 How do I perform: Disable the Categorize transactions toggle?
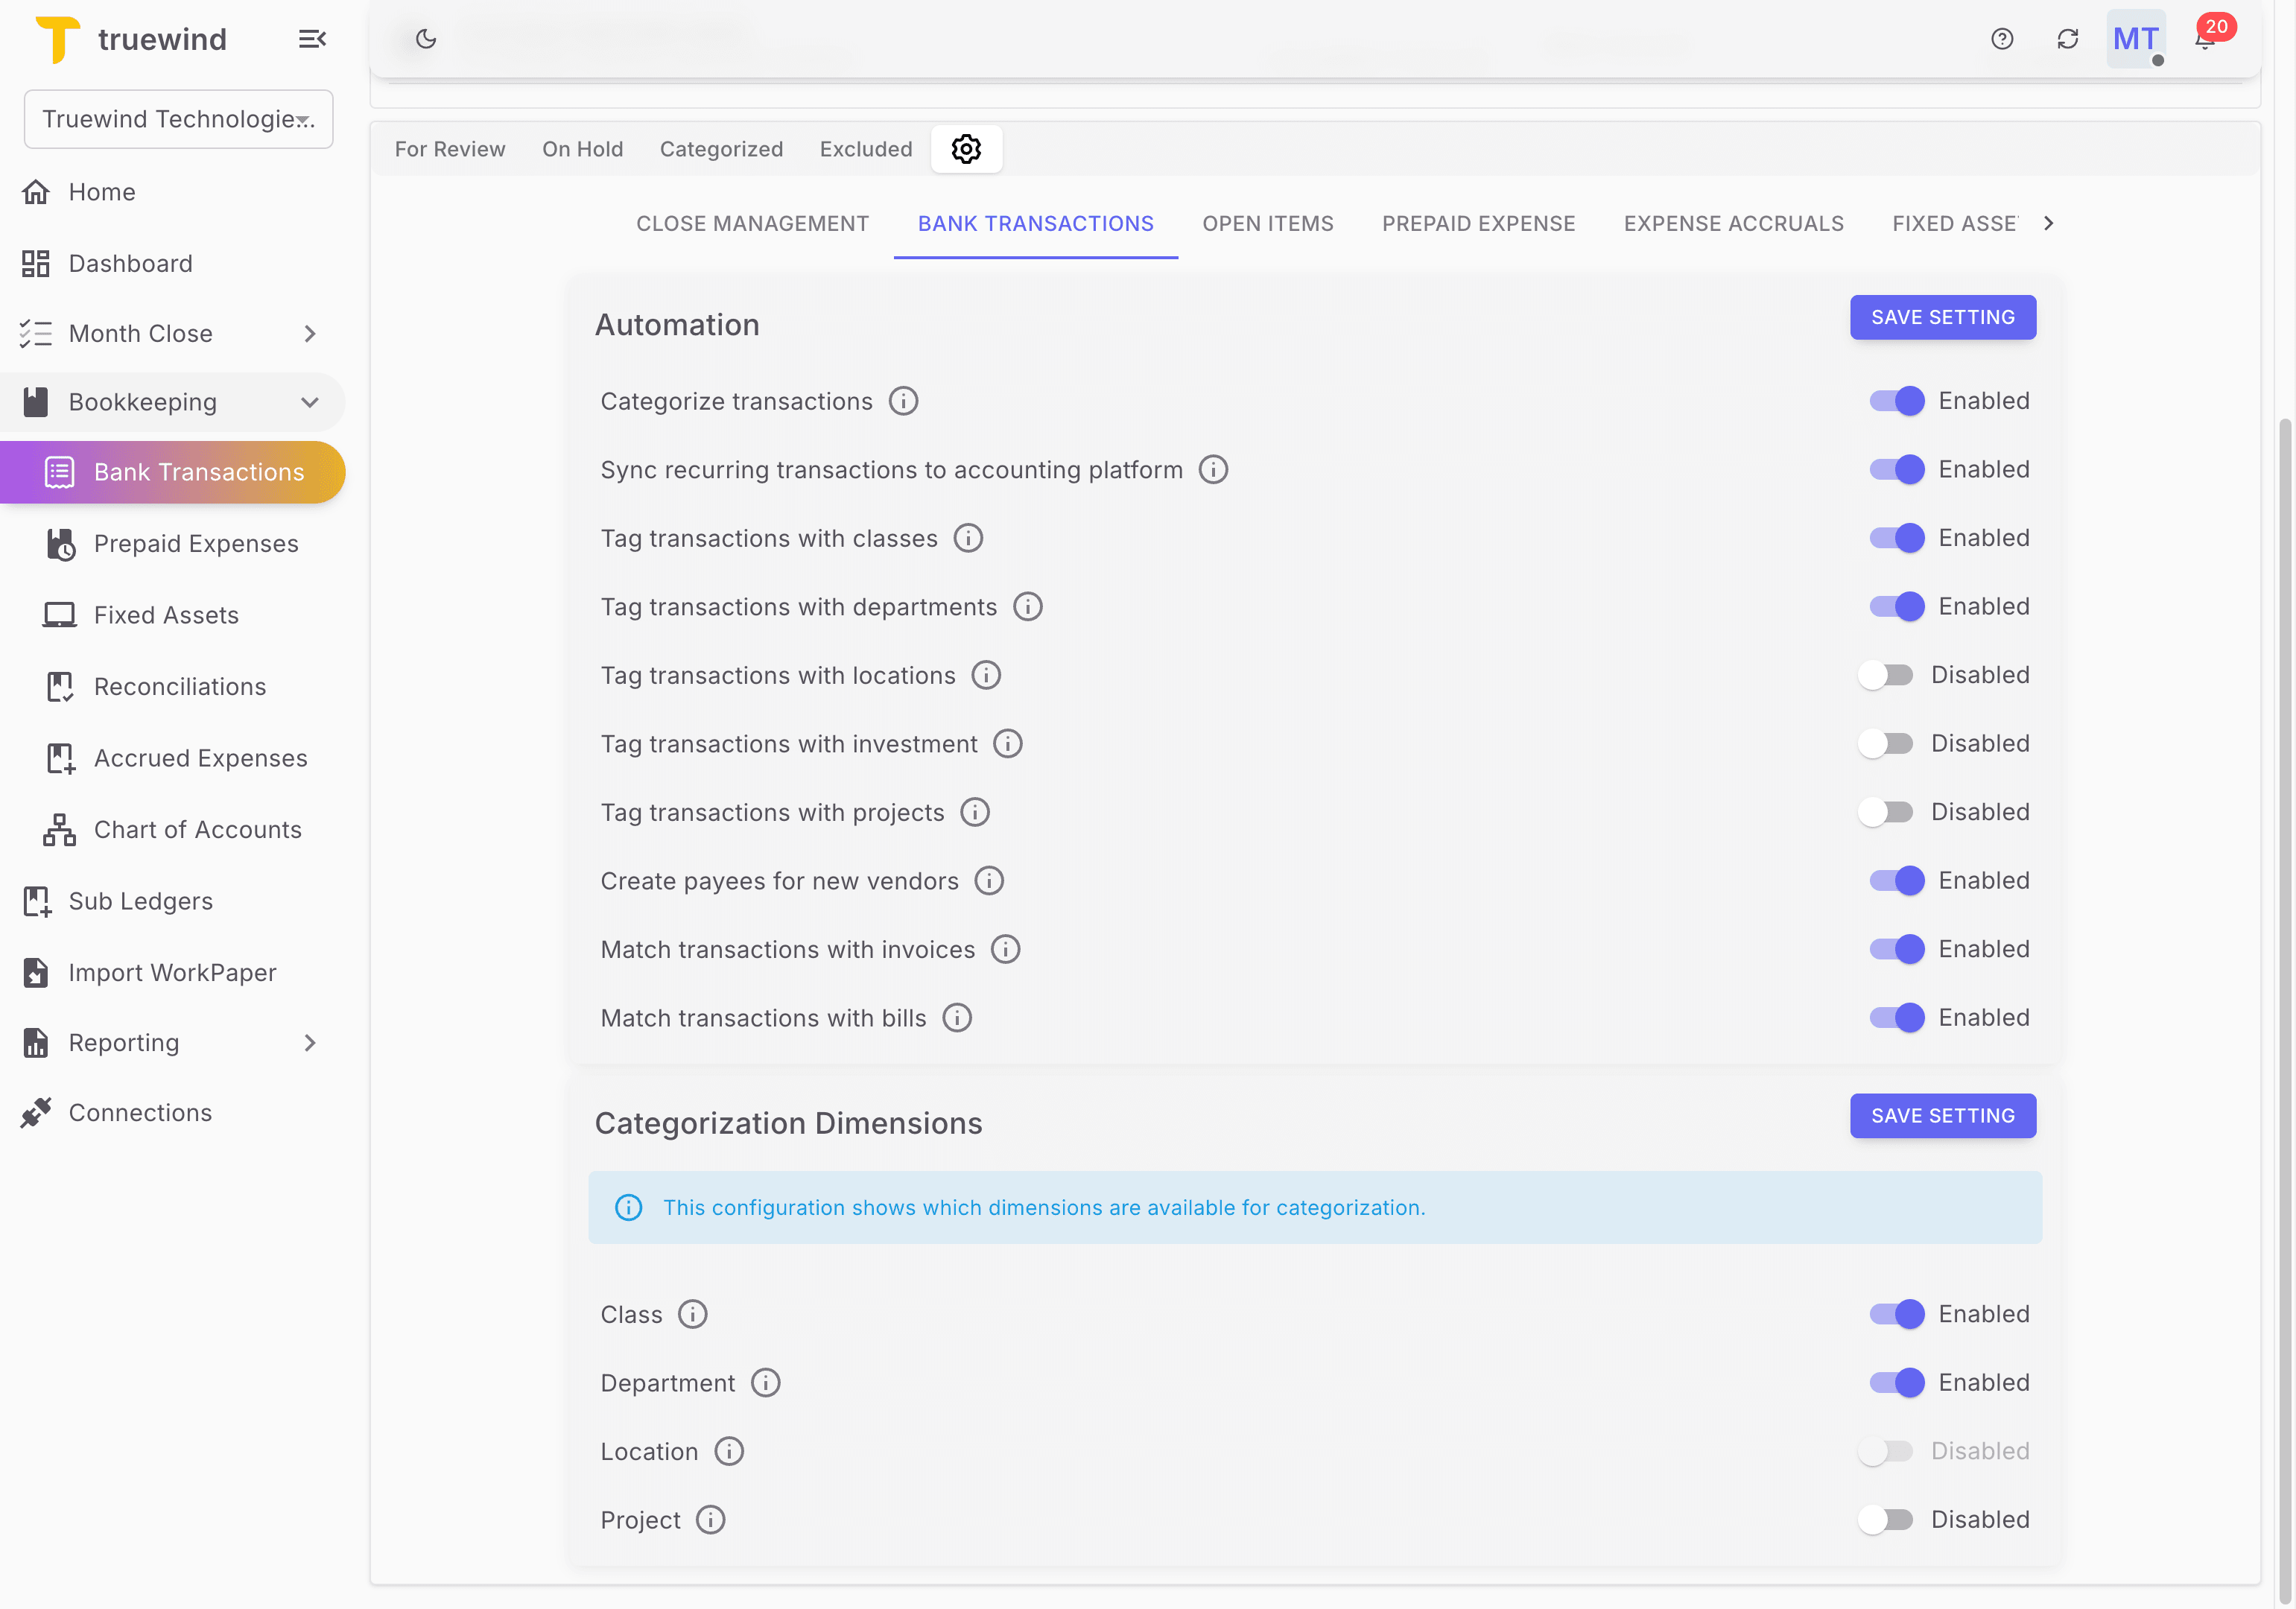pyautogui.click(x=1896, y=400)
